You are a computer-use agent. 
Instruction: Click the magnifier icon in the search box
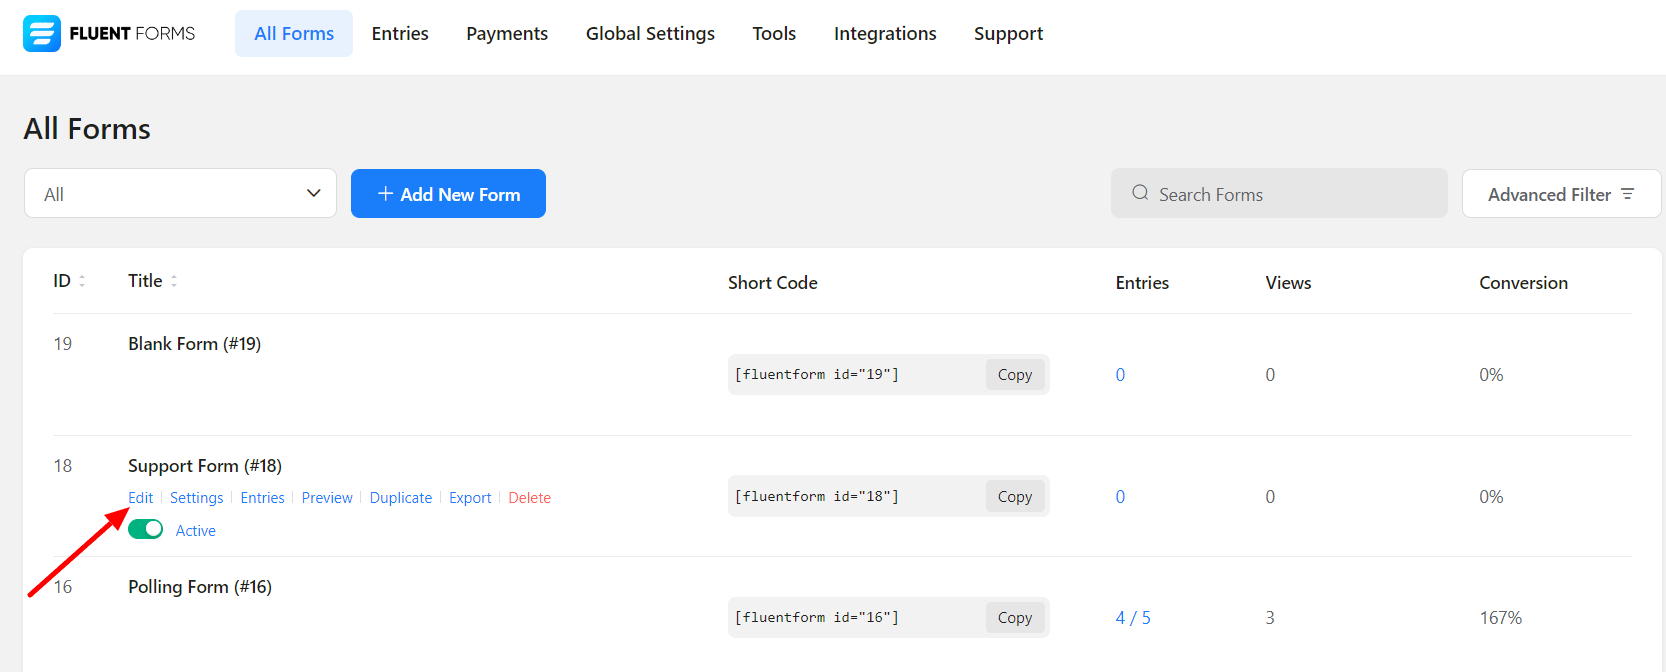click(x=1139, y=193)
